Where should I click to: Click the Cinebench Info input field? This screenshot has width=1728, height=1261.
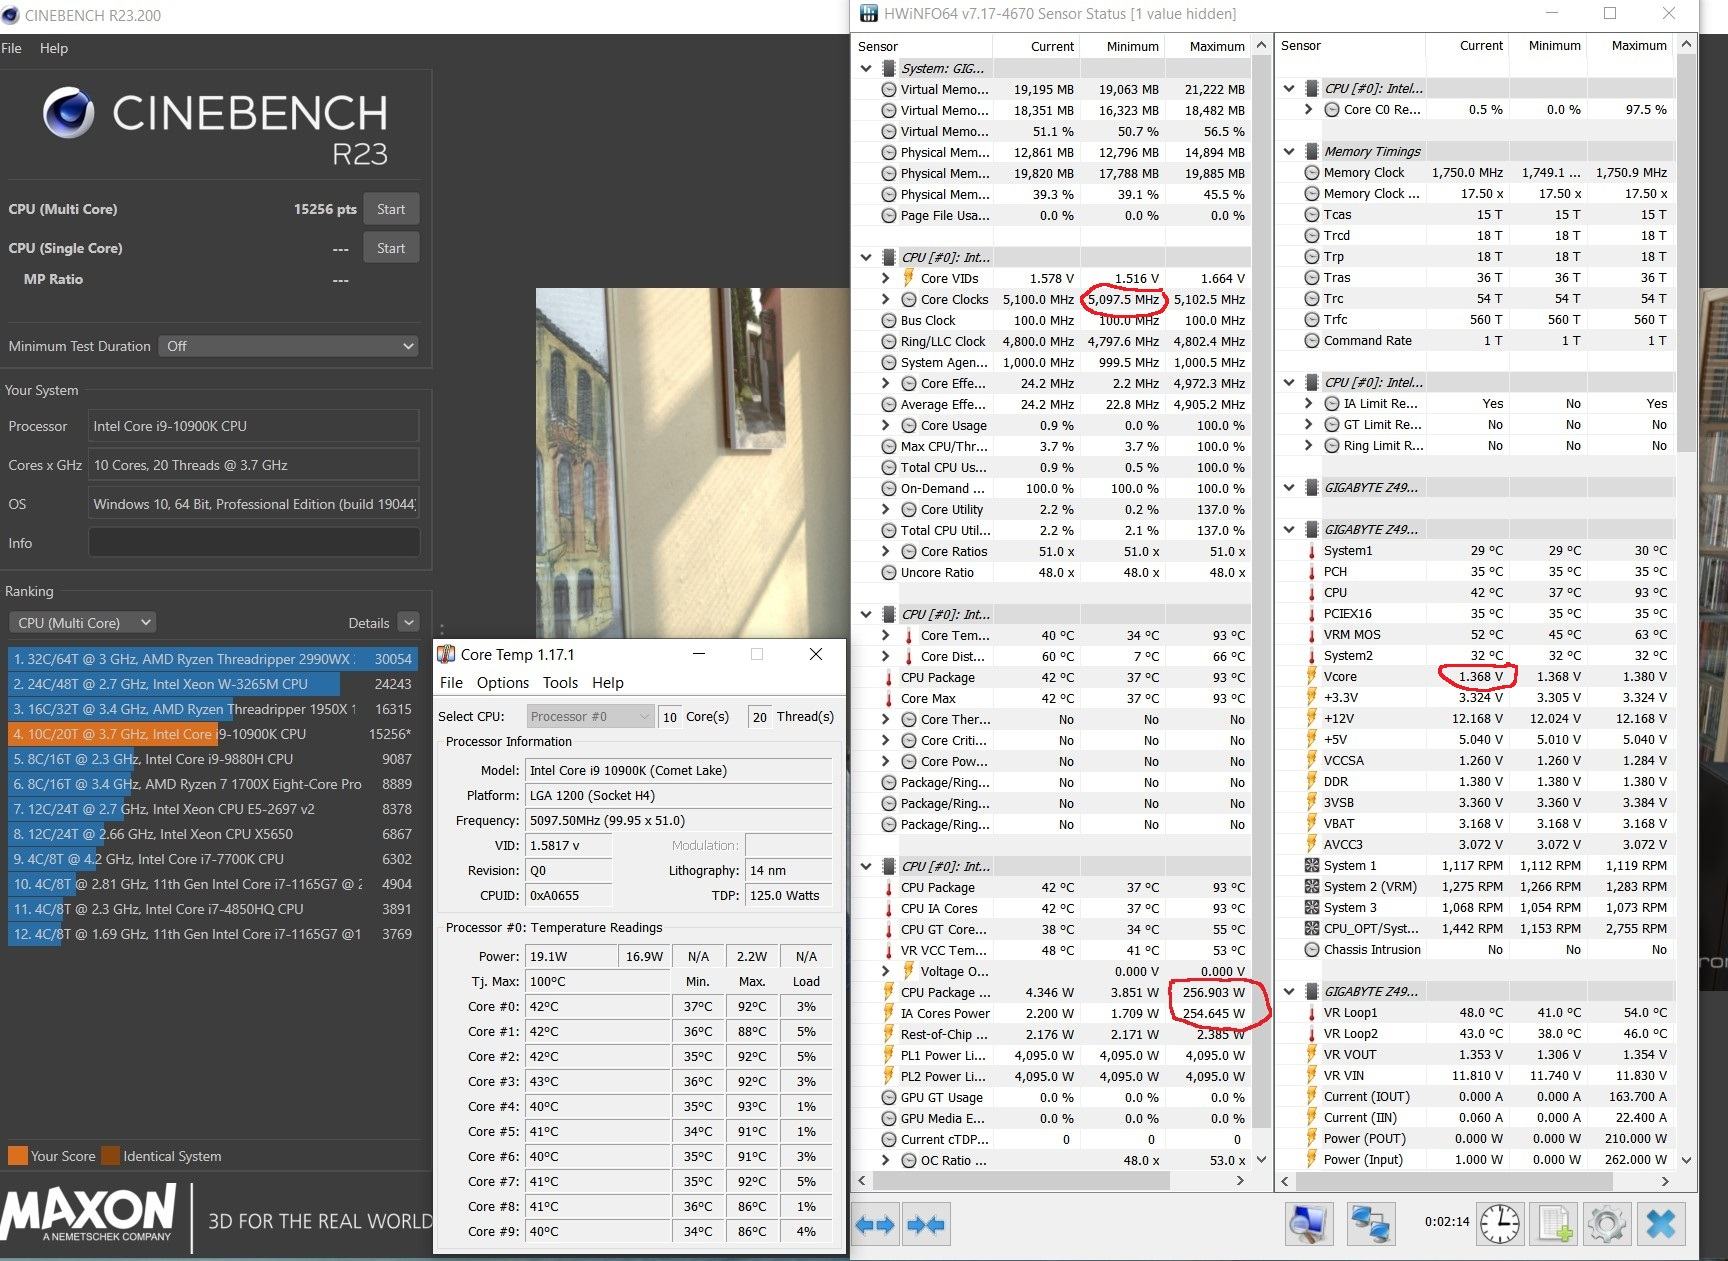(x=254, y=543)
